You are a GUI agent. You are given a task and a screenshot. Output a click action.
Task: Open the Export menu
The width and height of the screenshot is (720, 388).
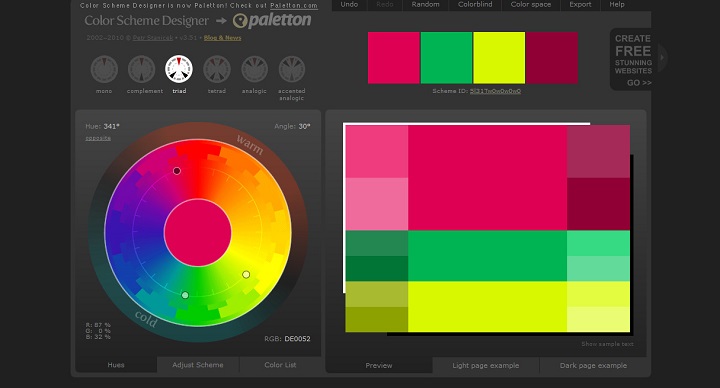pyautogui.click(x=580, y=5)
